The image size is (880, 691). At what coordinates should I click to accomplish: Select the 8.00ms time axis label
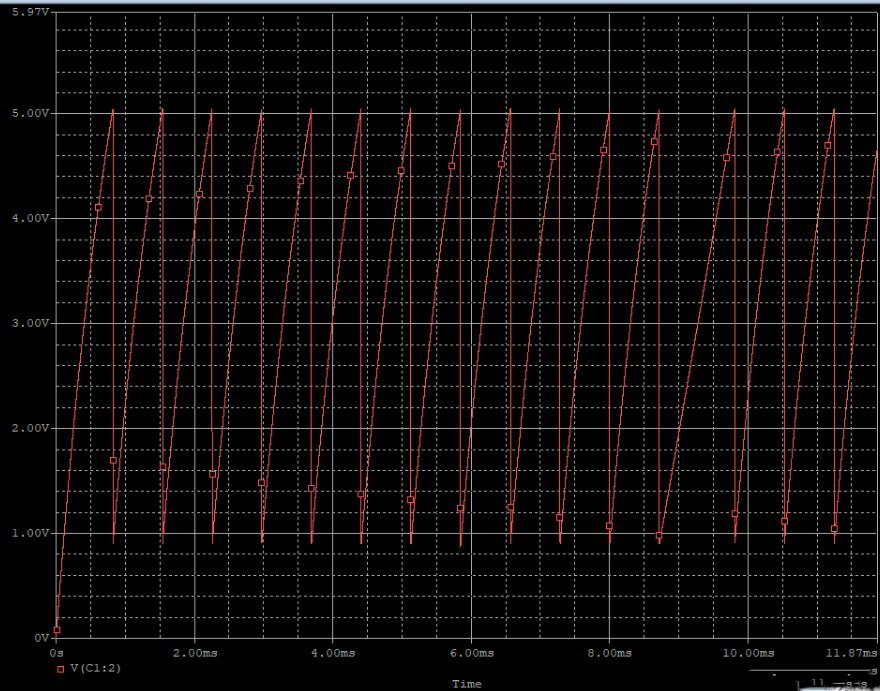point(608,652)
